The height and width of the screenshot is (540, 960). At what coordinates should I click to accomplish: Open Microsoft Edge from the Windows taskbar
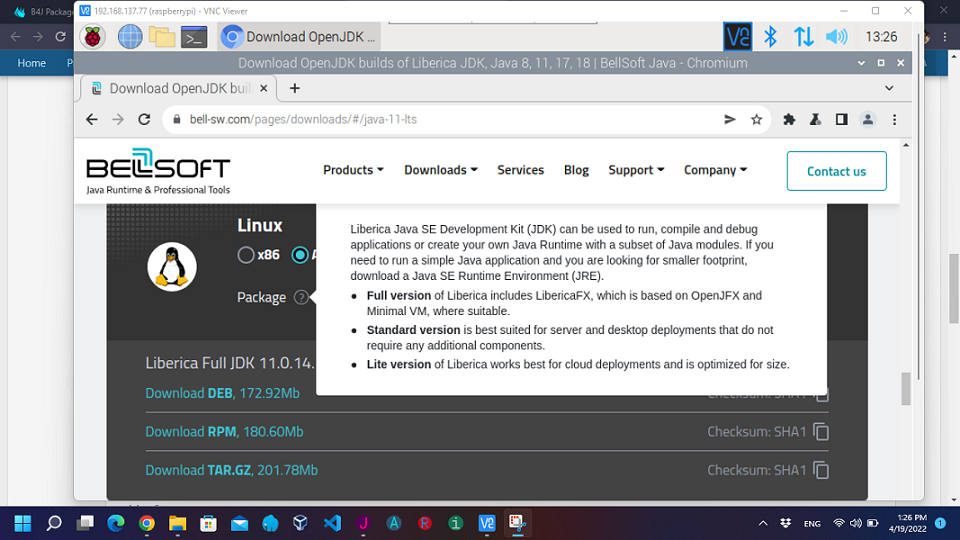(x=116, y=523)
